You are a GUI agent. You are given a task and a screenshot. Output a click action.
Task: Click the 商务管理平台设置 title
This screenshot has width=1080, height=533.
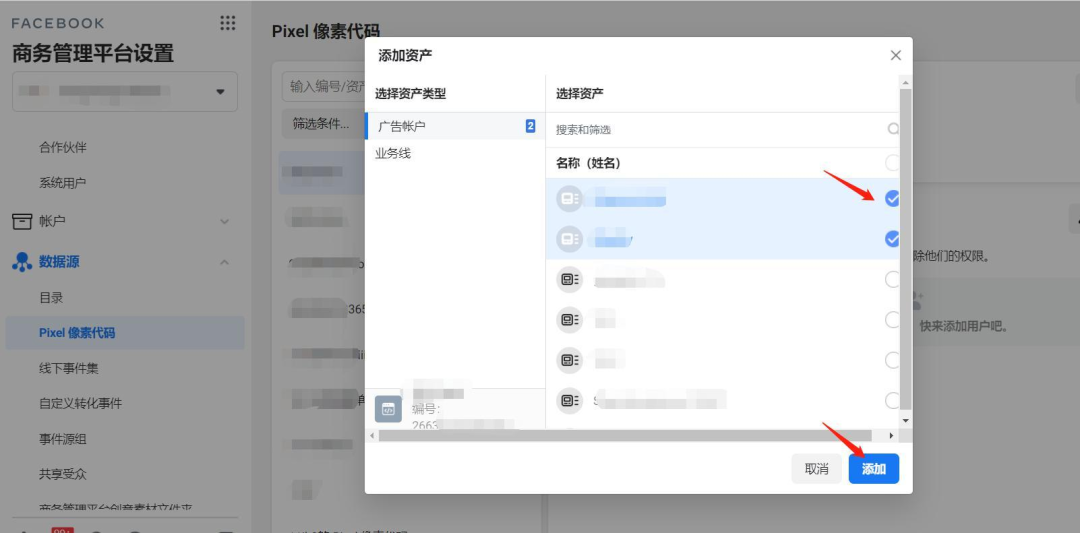(93, 53)
